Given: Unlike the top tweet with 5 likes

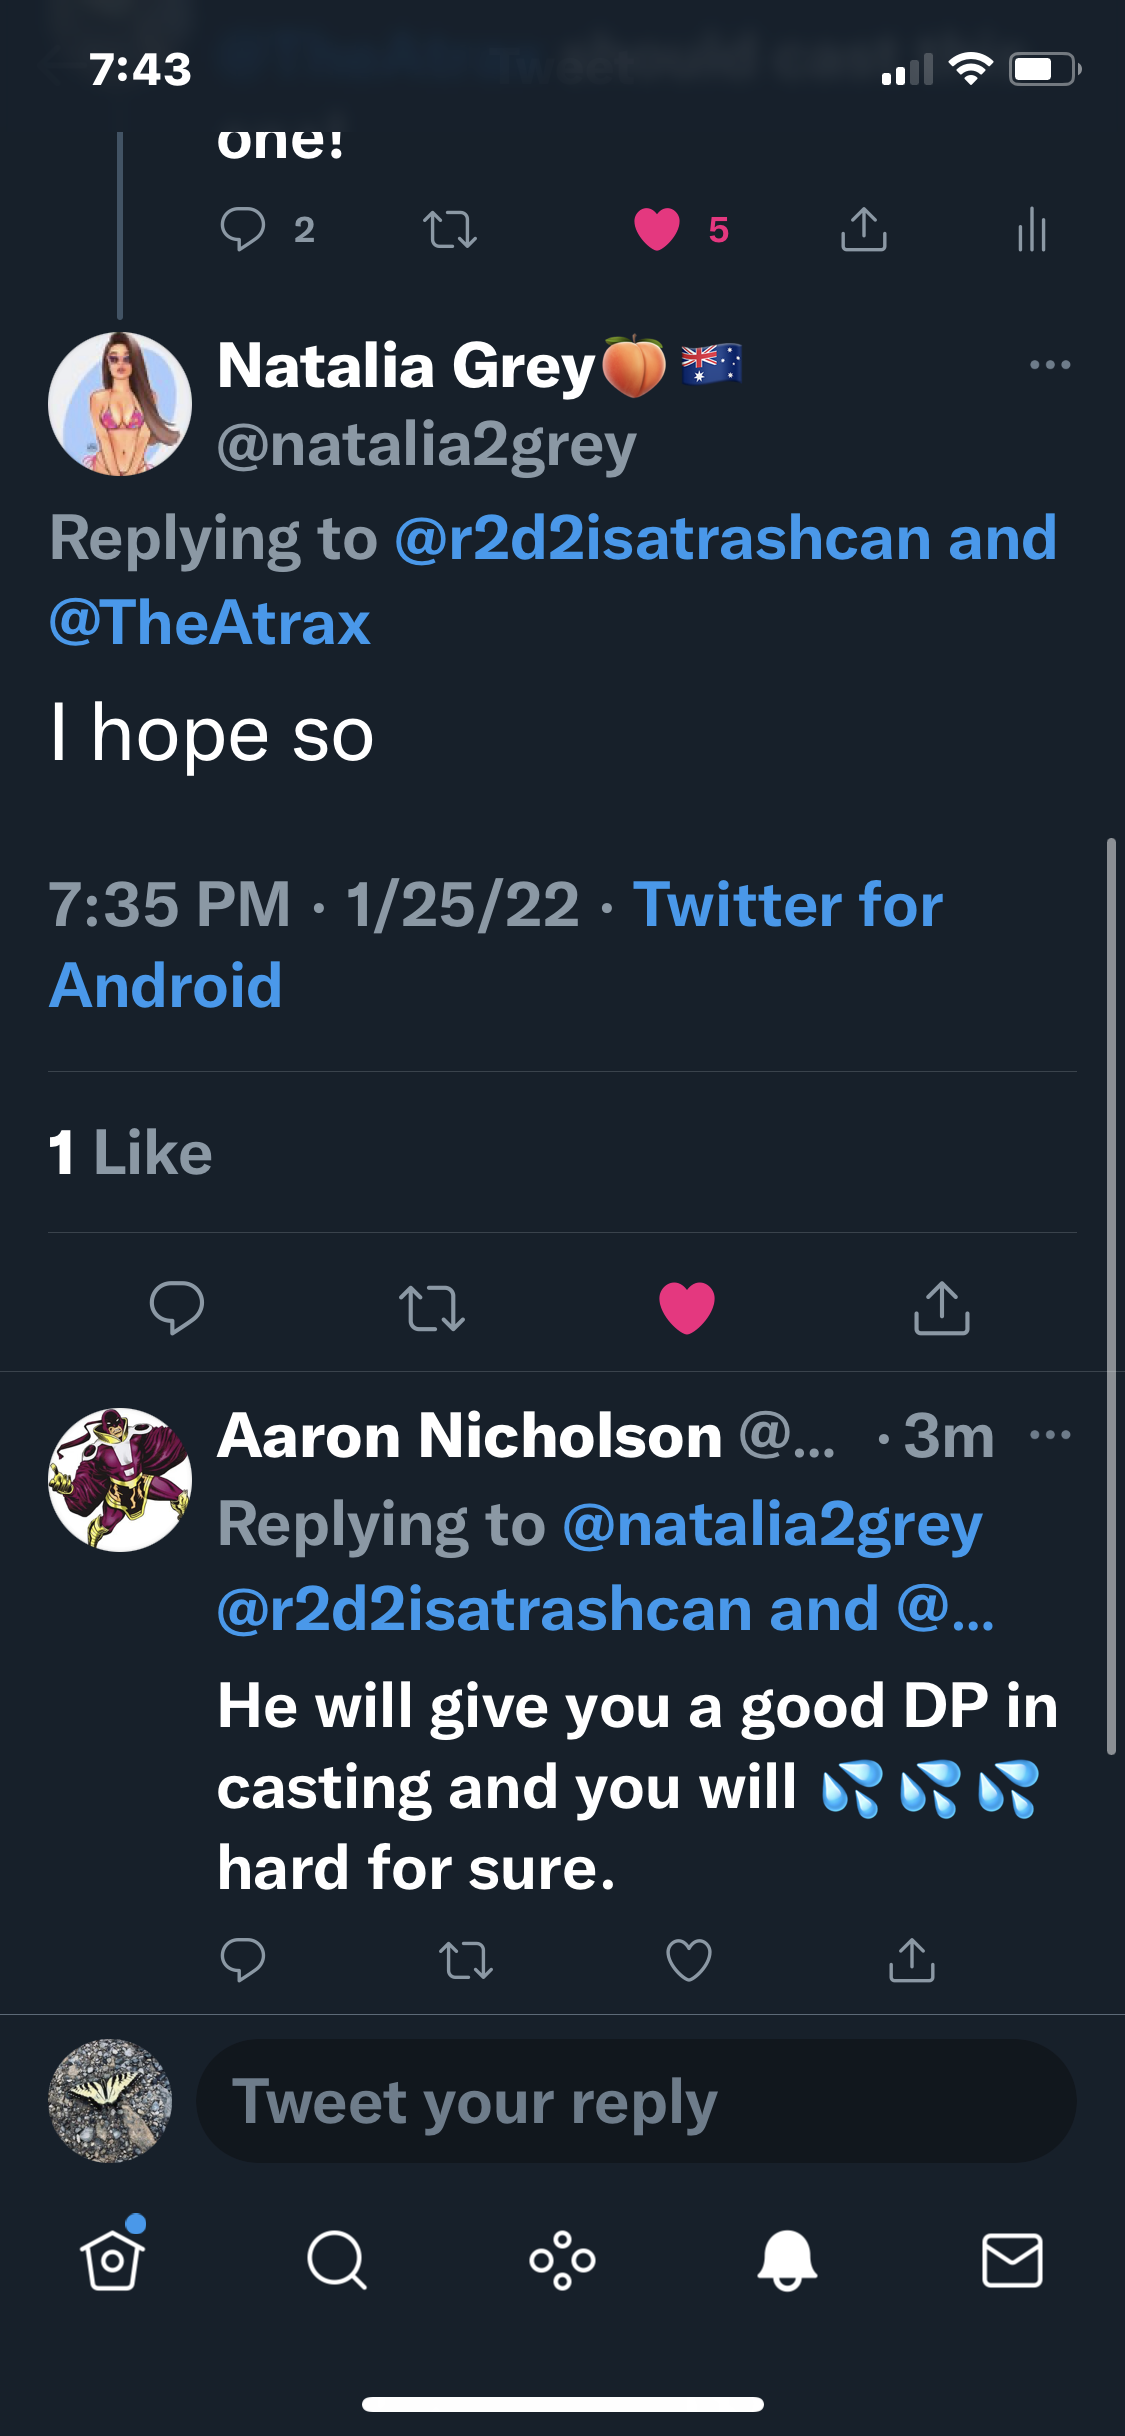Looking at the screenshot, I should pyautogui.click(x=657, y=230).
